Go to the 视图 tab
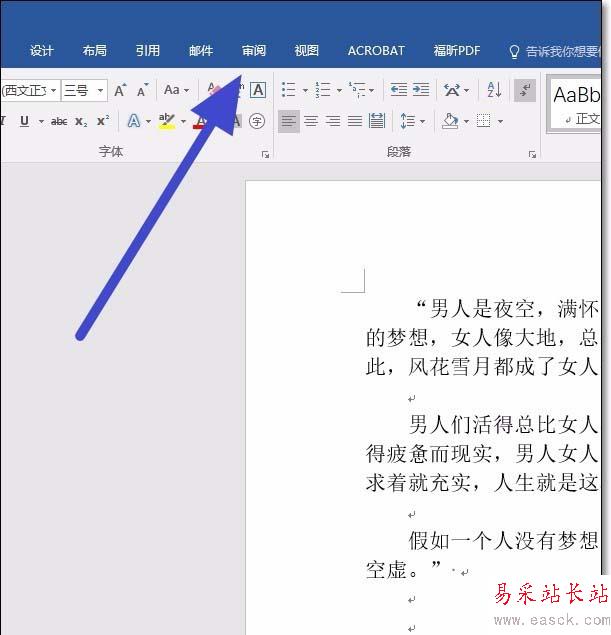Screen dimensions: 611x635 (307, 51)
